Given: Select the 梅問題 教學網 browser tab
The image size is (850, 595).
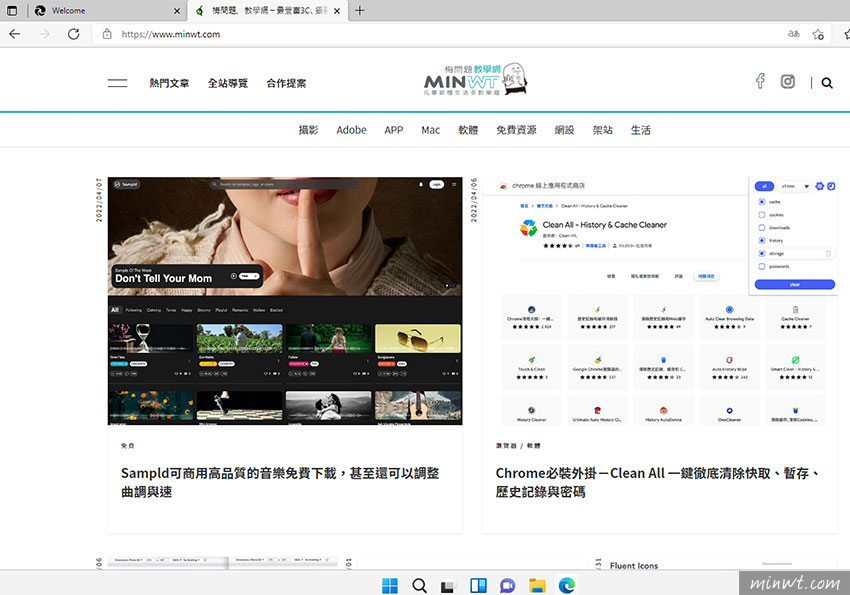Looking at the screenshot, I should point(269,10).
